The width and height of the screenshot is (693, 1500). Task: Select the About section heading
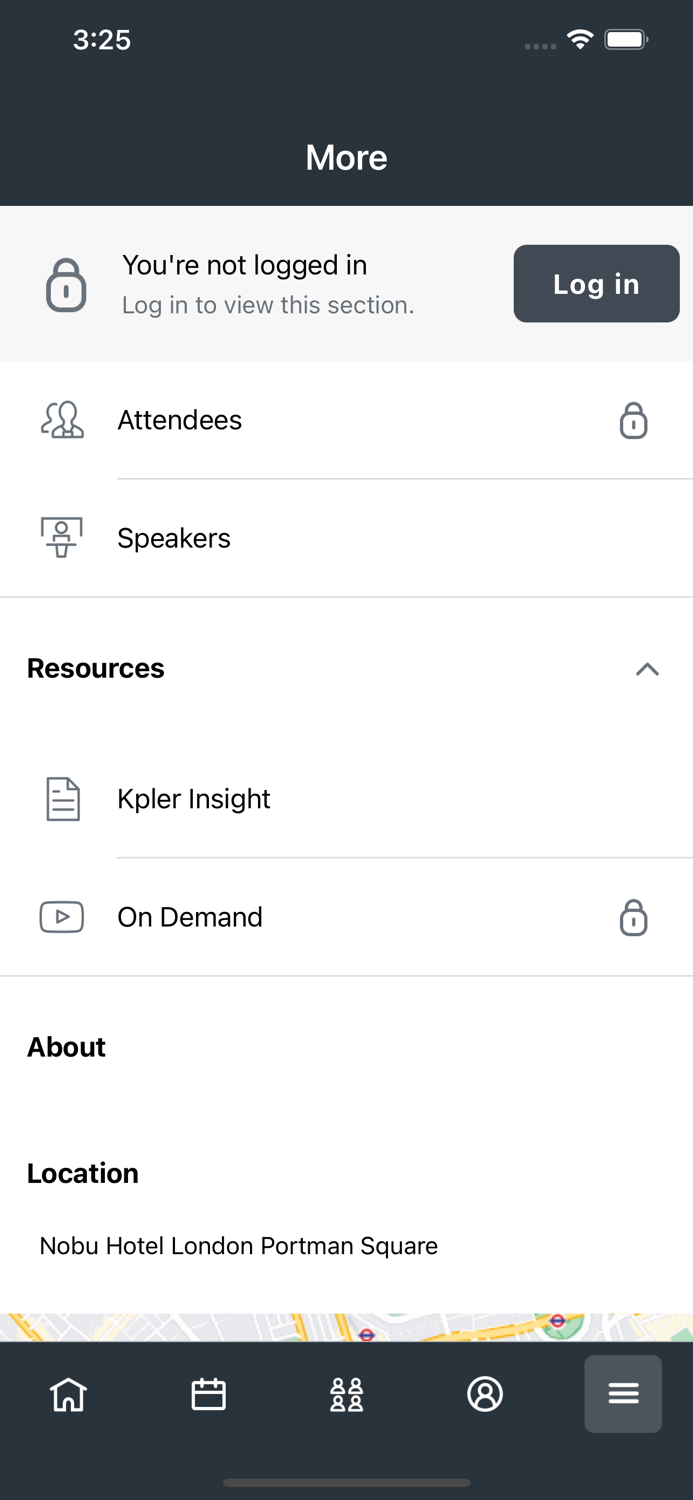pos(66,1047)
